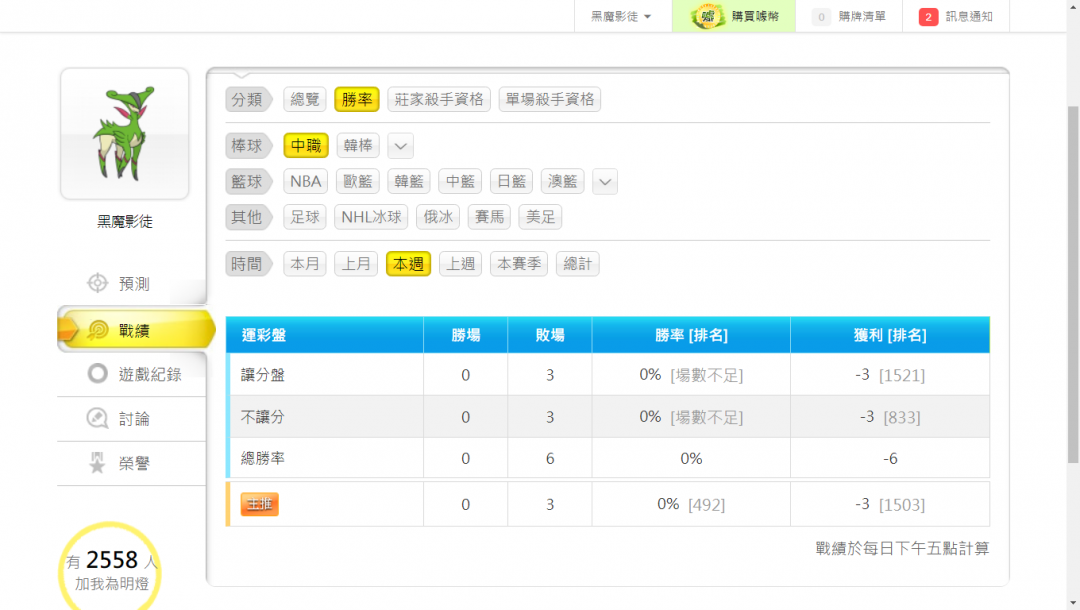This screenshot has height=610, width=1080.
Task: Choose the 中籃 league filter
Action: (x=460, y=181)
